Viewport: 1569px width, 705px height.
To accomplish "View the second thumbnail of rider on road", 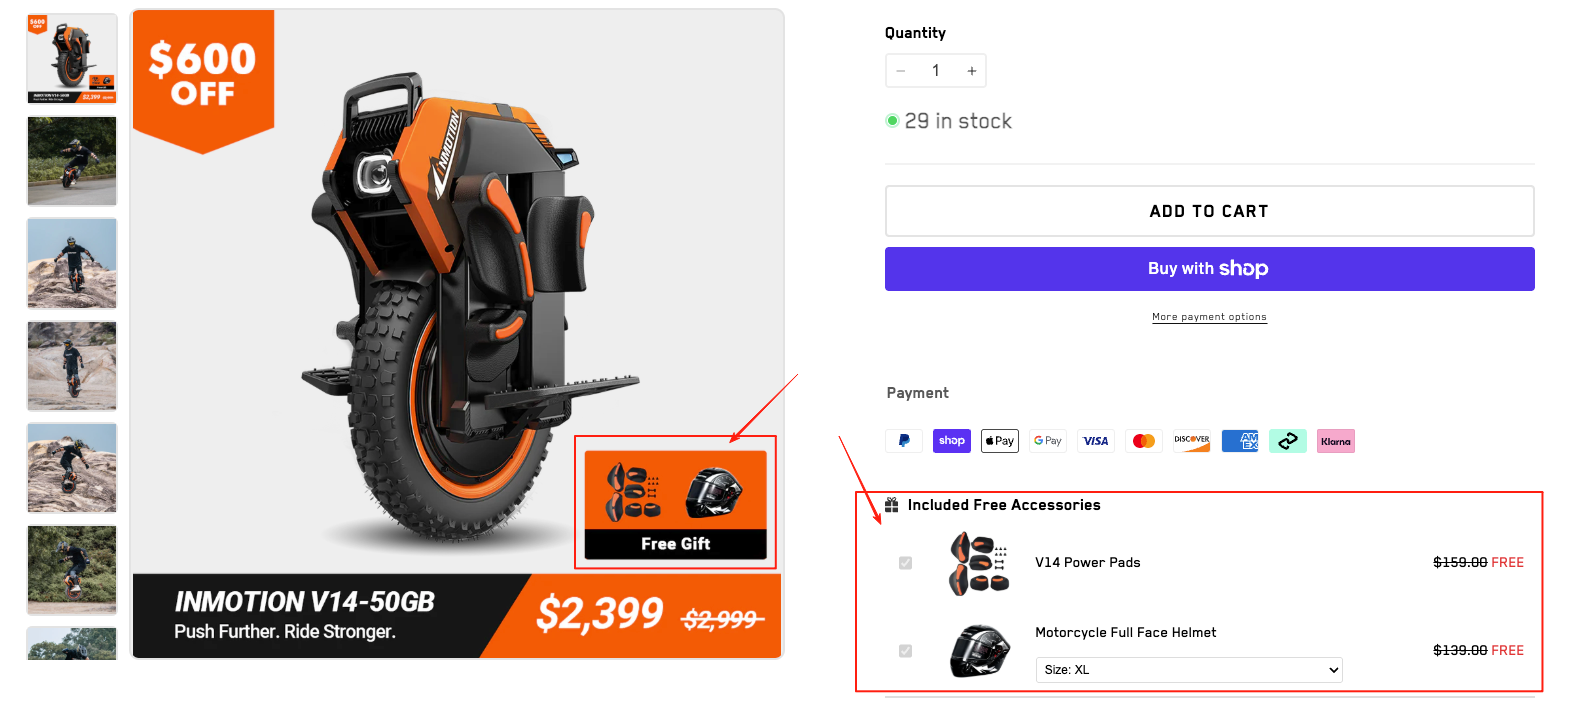I will point(72,161).
